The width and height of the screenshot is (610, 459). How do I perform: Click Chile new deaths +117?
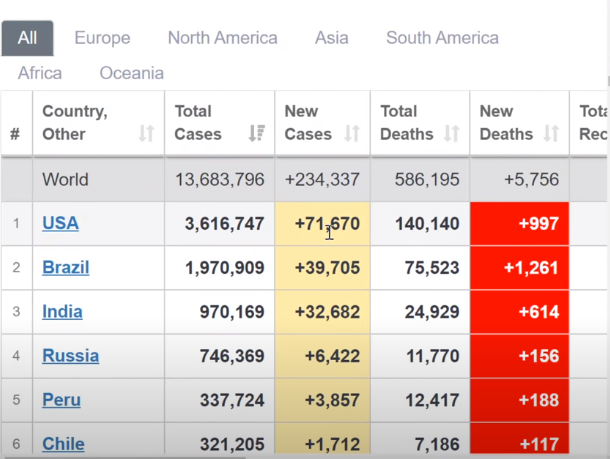(x=539, y=444)
